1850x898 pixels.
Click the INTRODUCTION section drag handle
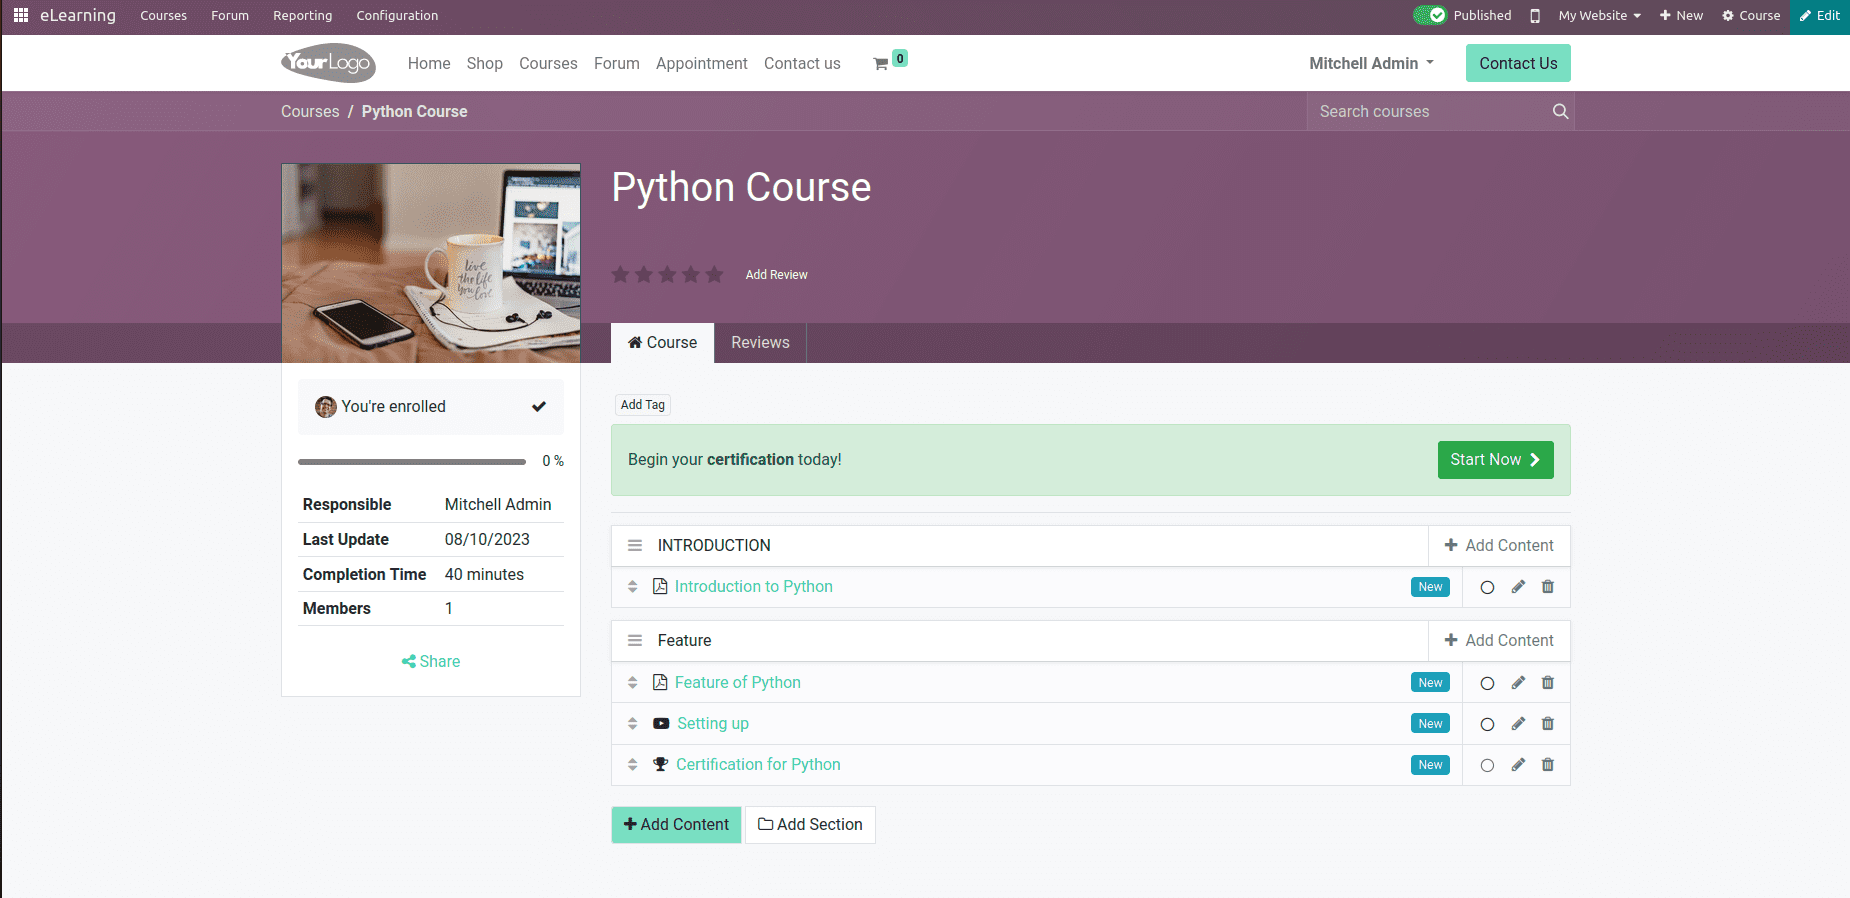pos(634,545)
